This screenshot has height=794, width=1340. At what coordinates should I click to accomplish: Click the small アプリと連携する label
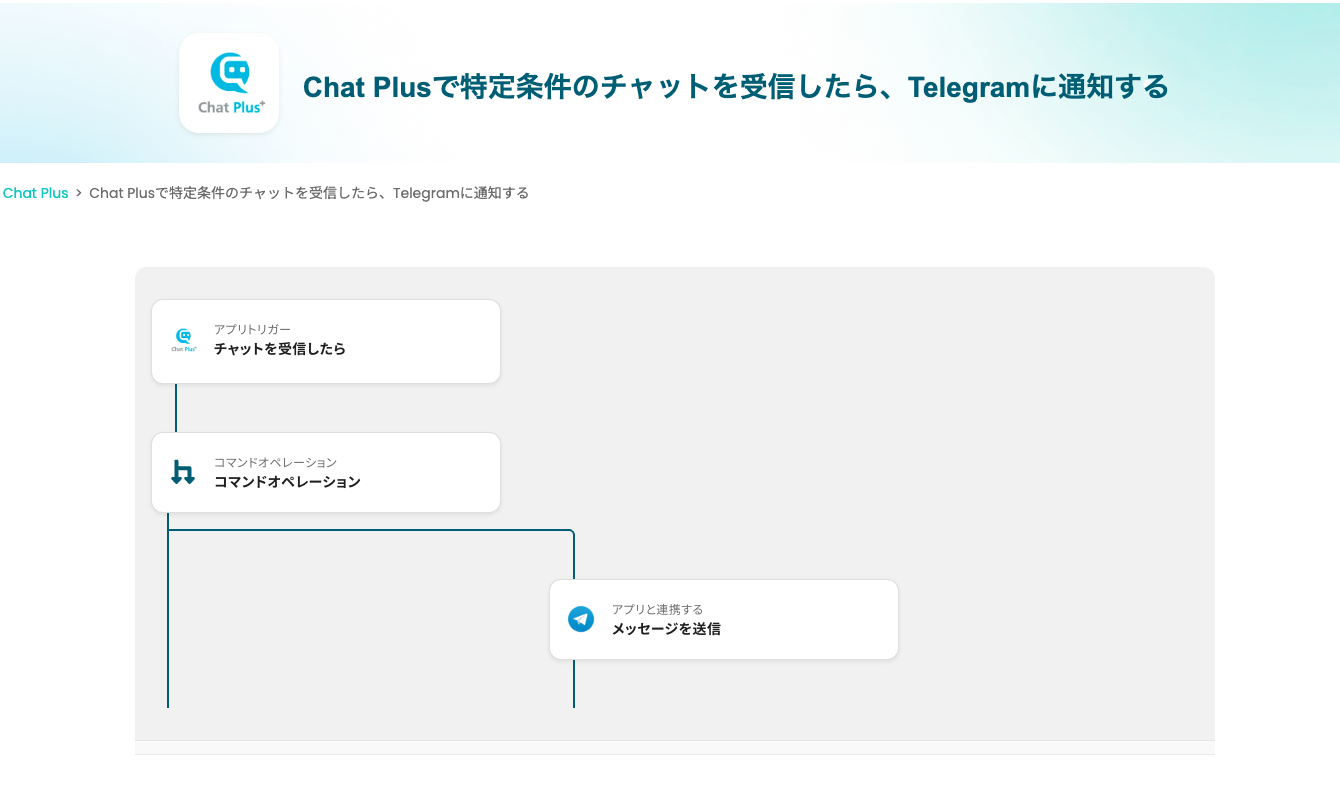click(x=657, y=609)
